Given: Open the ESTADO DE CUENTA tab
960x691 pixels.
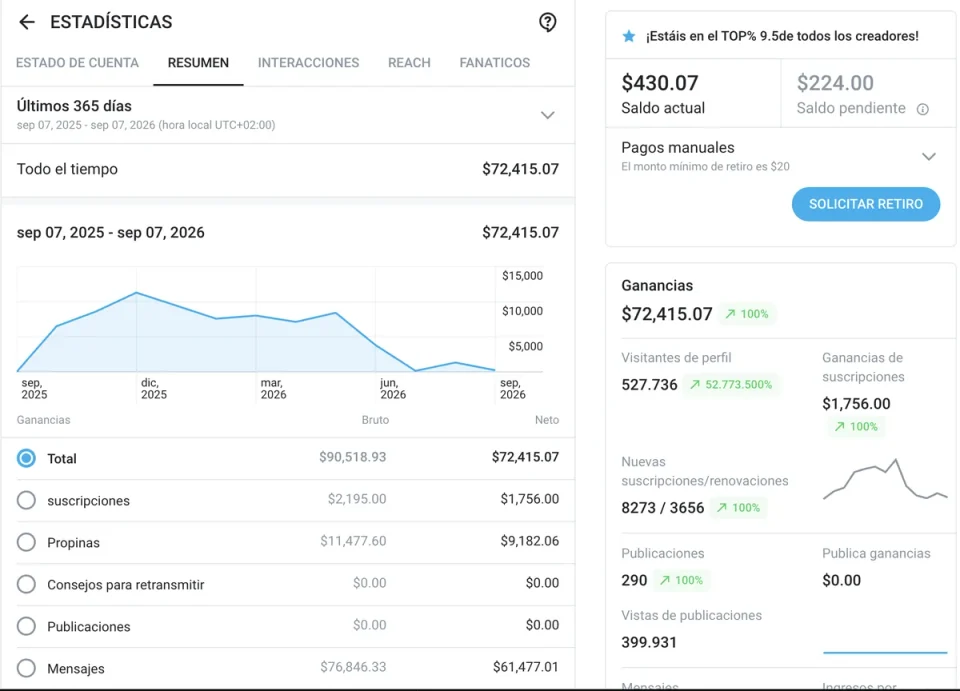Looking at the screenshot, I should (77, 62).
